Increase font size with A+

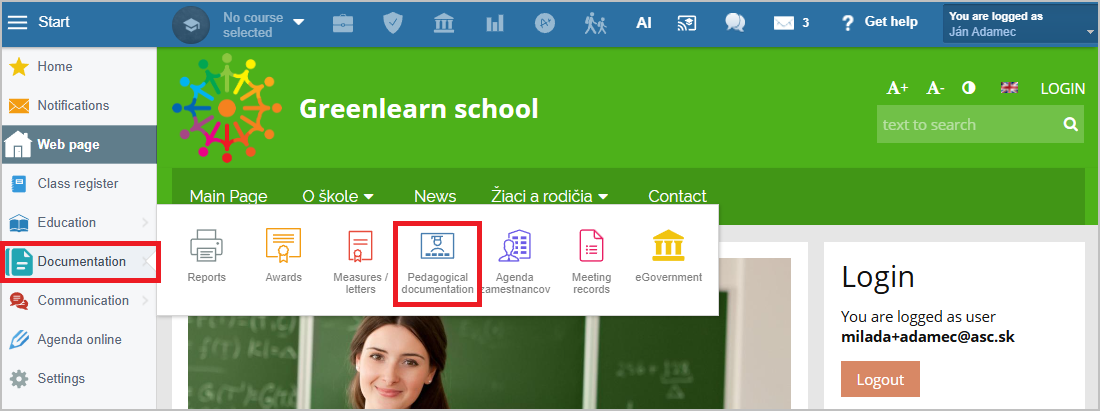pos(897,88)
